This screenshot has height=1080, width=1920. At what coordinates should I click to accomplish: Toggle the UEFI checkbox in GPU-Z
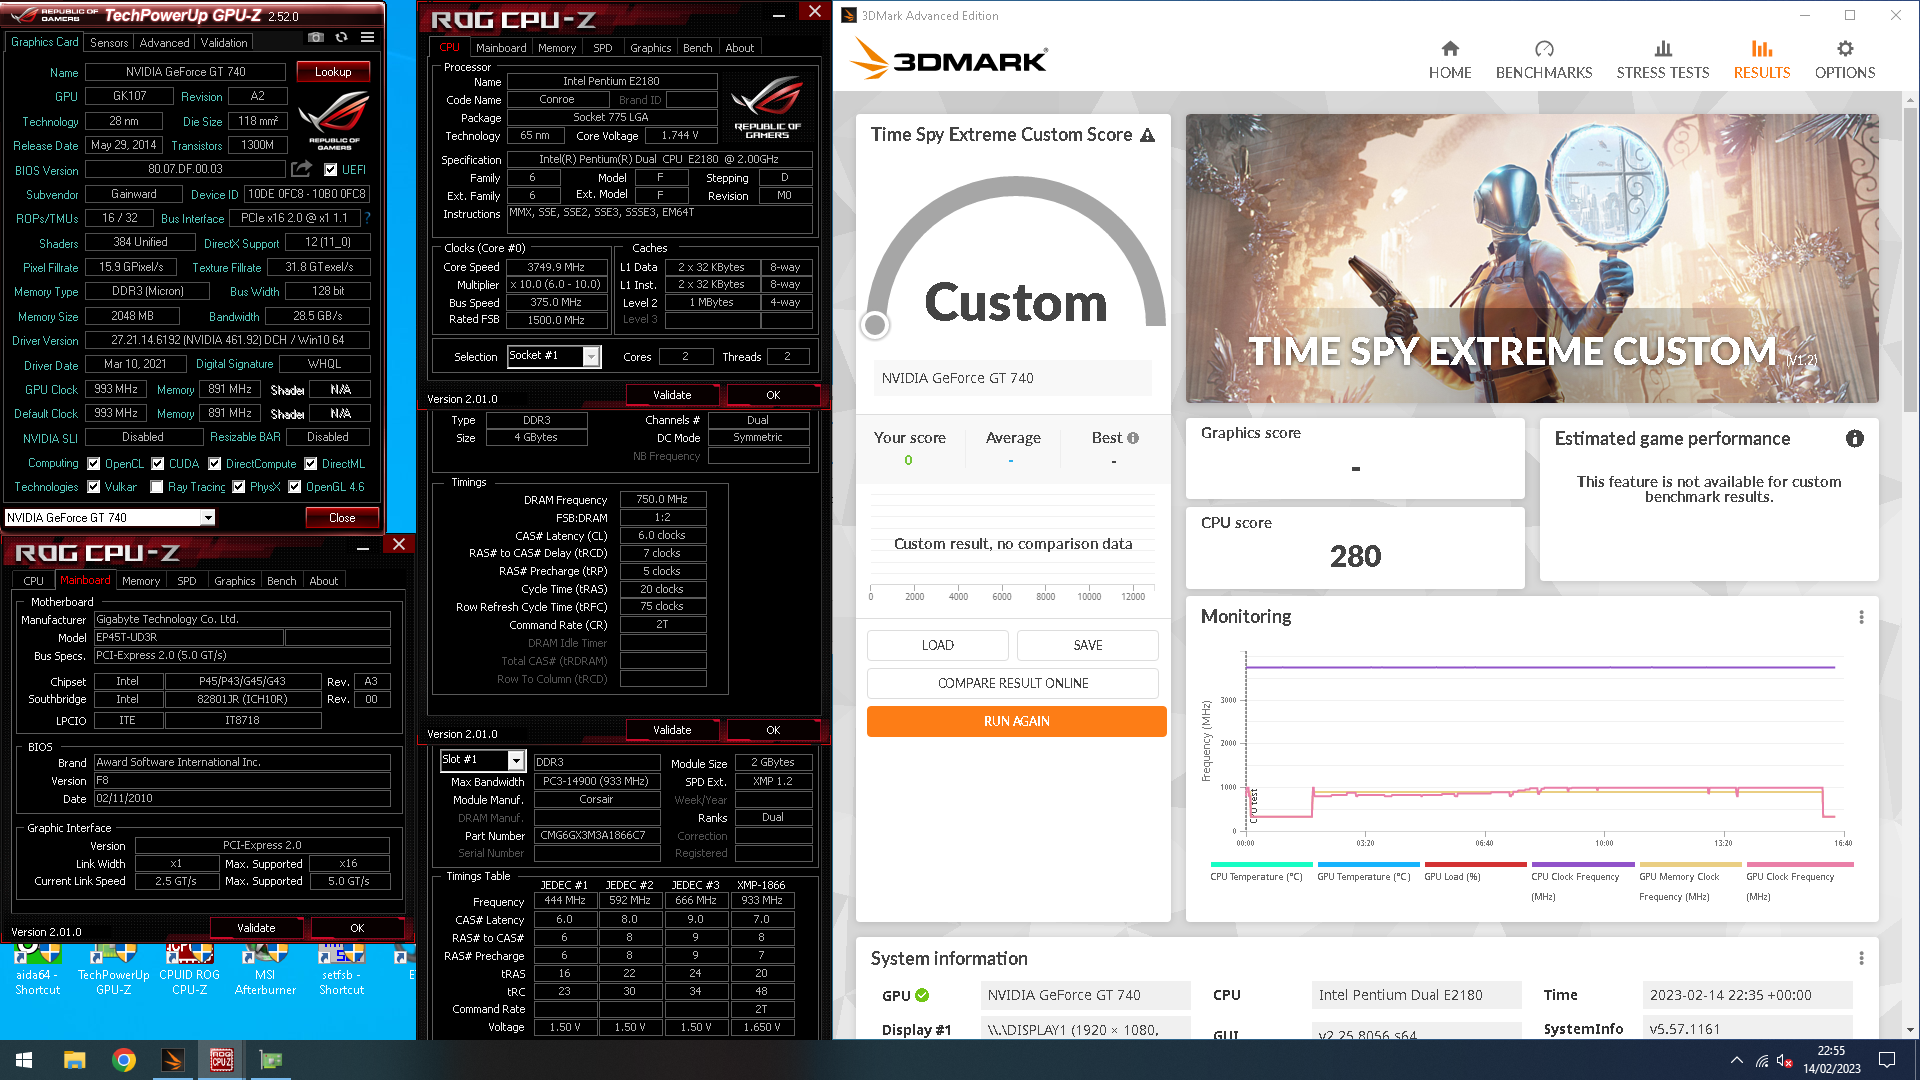pyautogui.click(x=331, y=170)
